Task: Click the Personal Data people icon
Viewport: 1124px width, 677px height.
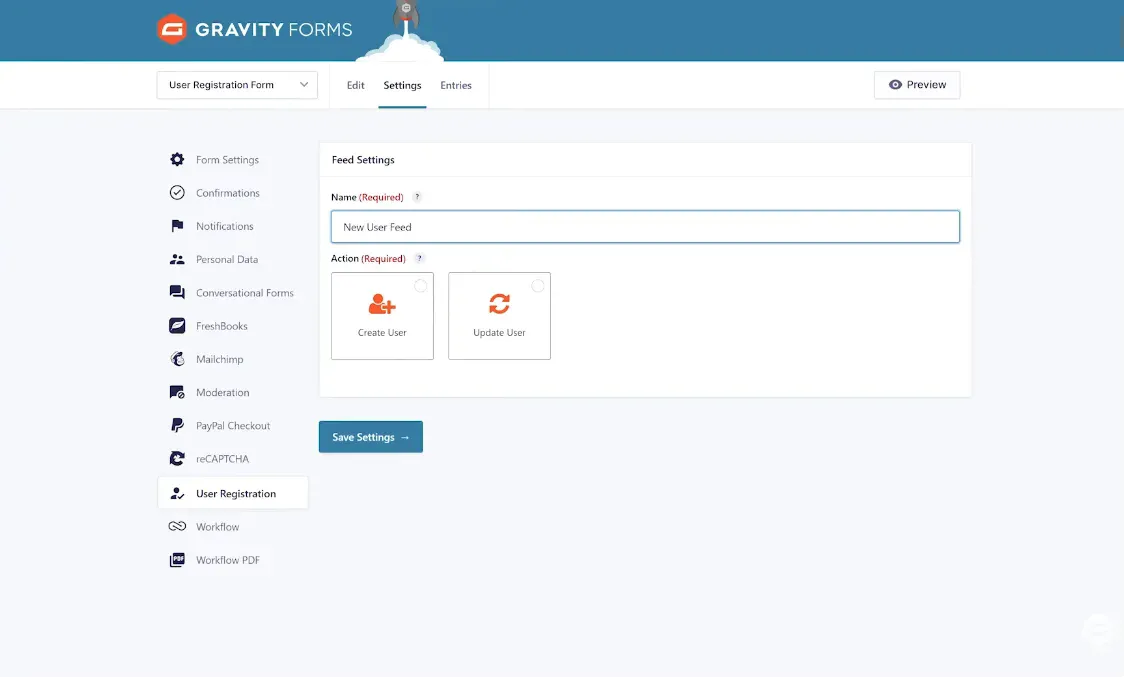Action: (177, 259)
